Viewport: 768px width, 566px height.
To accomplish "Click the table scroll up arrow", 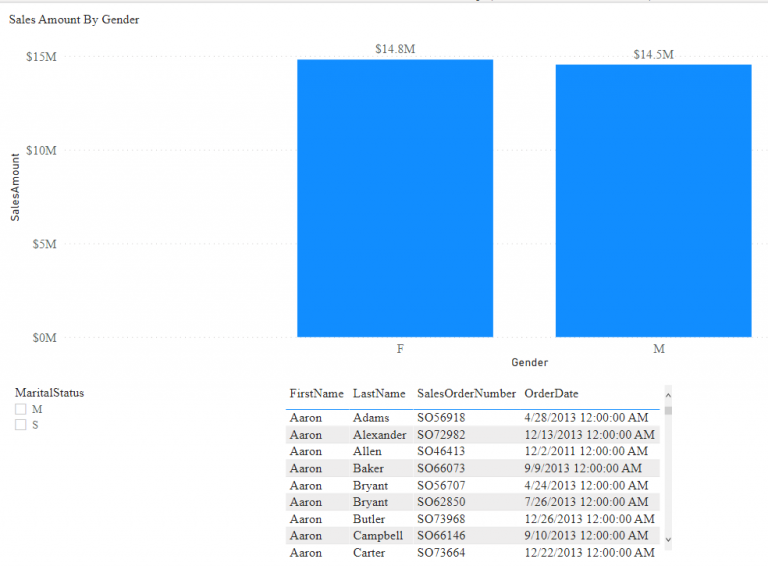I will pyautogui.click(x=668, y=393).
